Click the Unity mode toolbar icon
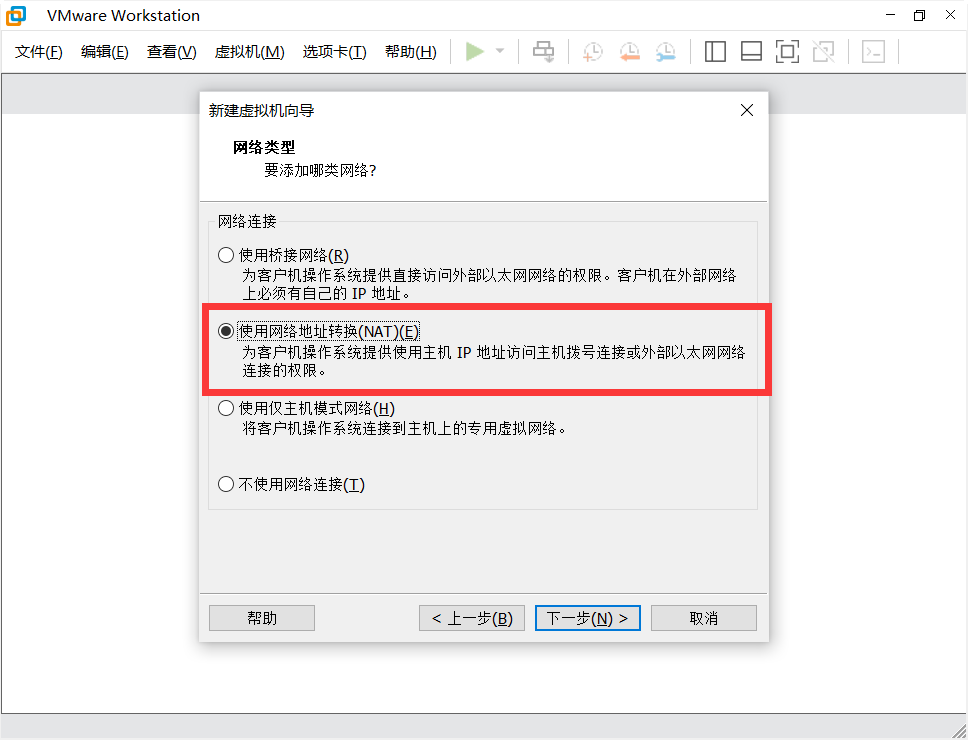 (824, 52)
